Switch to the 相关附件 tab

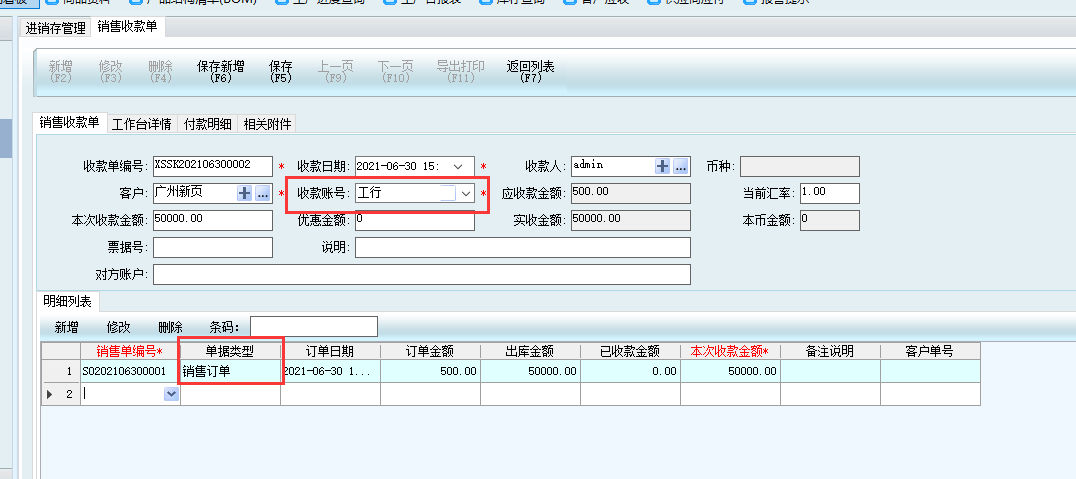pyautogui.click(x=268, y=124)
